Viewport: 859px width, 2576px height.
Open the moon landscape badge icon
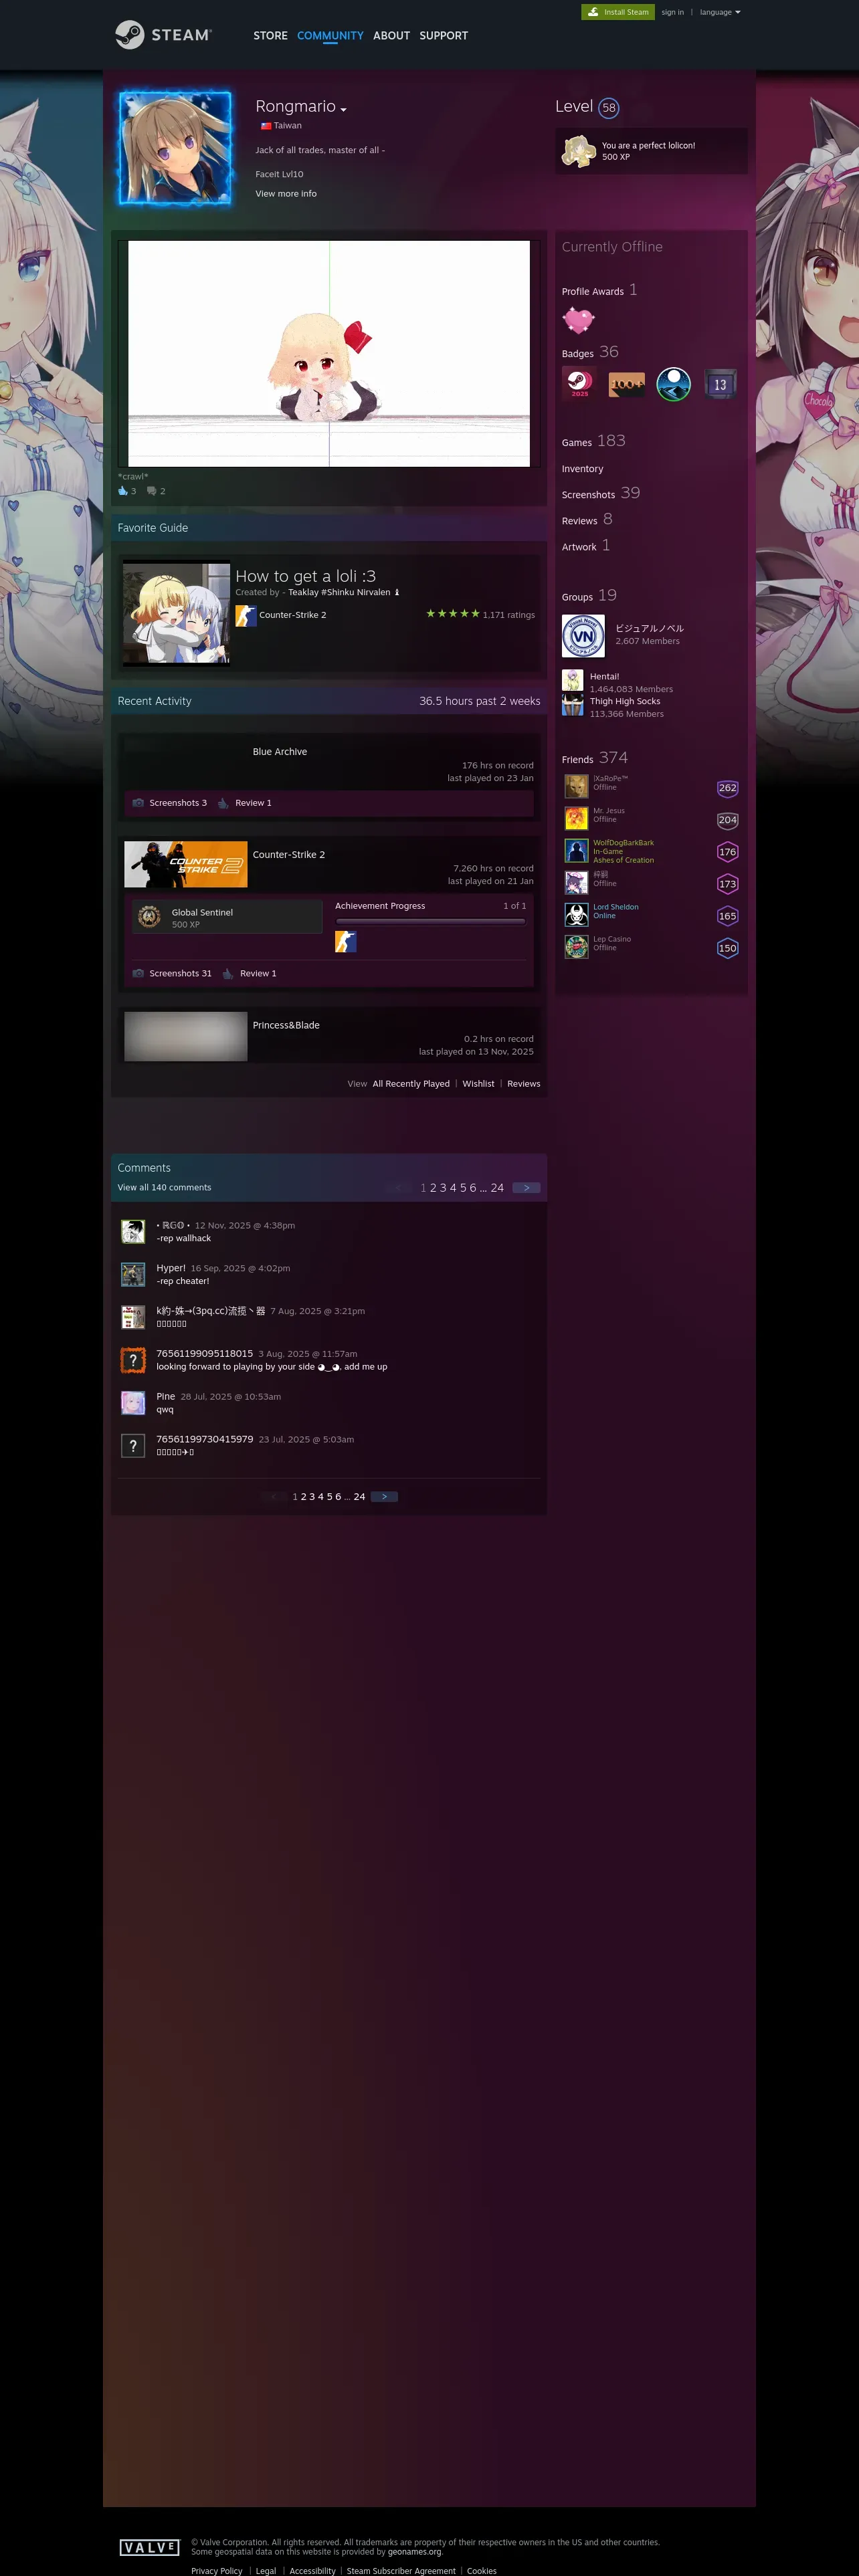click(x=673, y=384)
